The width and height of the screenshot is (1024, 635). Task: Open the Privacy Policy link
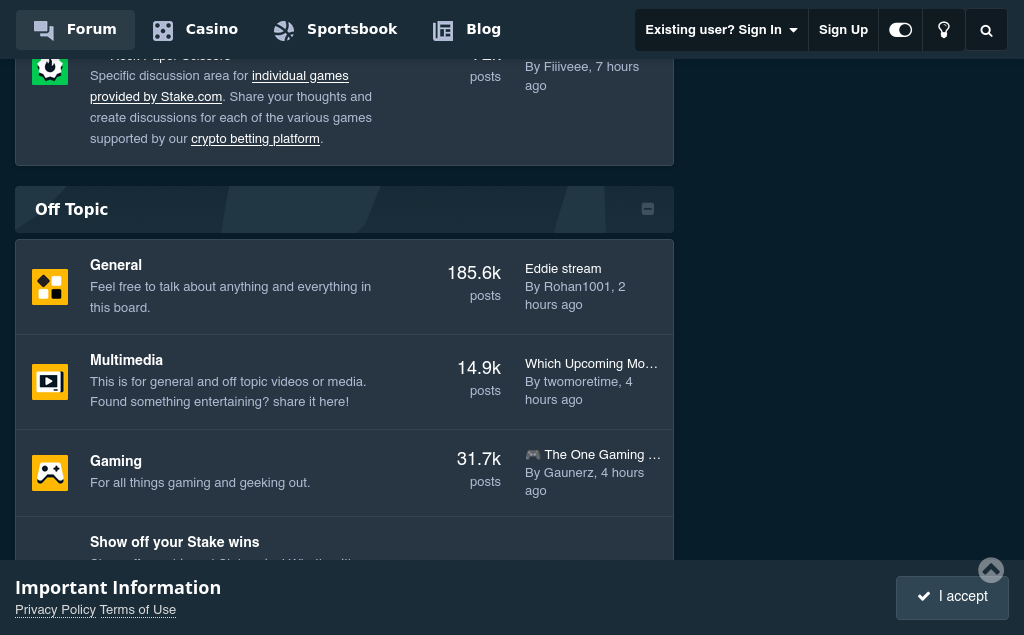click(x=56, y=610)
